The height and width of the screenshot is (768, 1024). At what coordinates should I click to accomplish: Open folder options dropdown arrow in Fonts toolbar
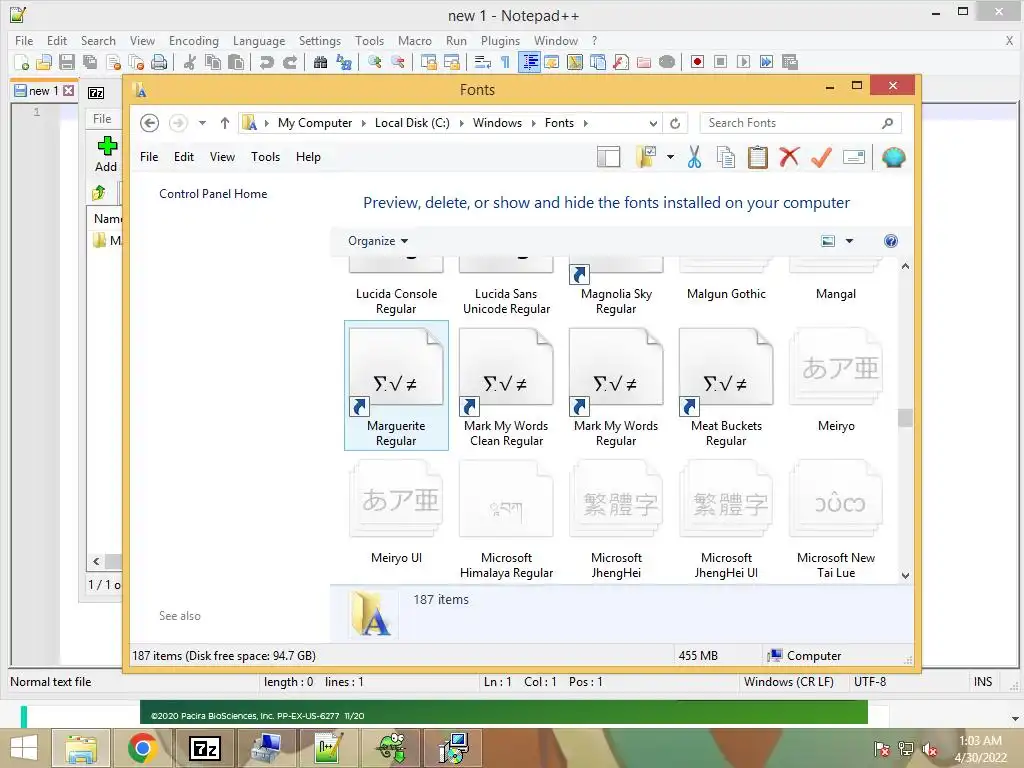[671, 157]
